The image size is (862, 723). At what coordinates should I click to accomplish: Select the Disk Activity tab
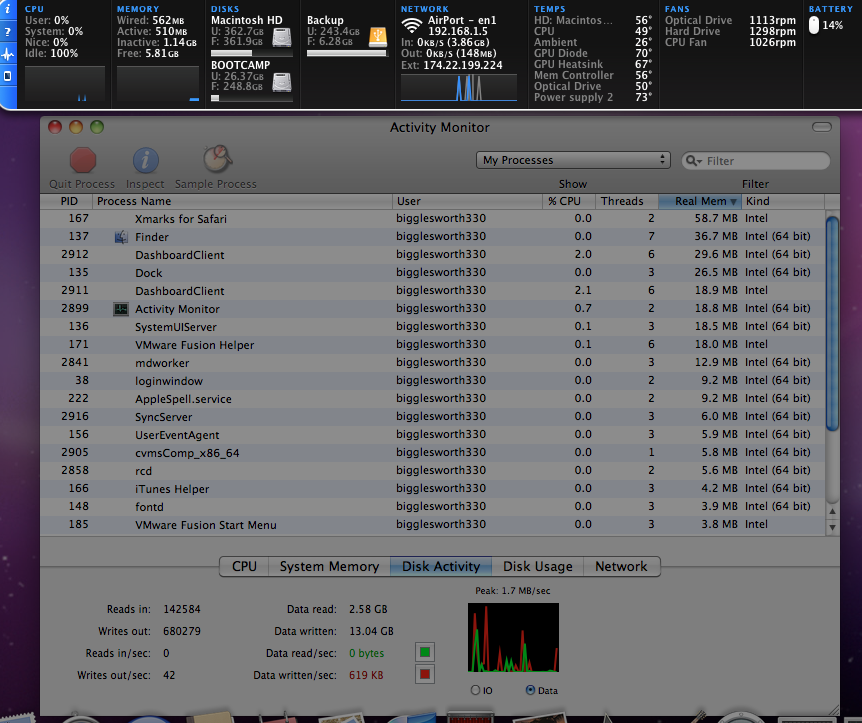coord(441,566)
